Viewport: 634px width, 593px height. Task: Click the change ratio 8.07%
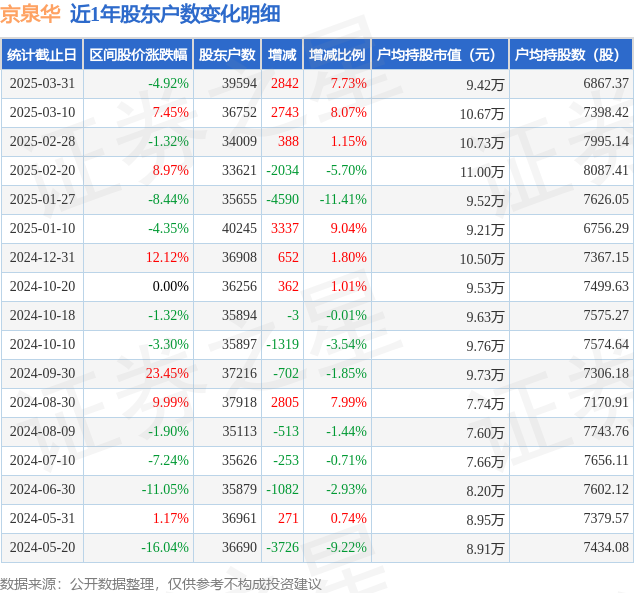pos(349,112)
